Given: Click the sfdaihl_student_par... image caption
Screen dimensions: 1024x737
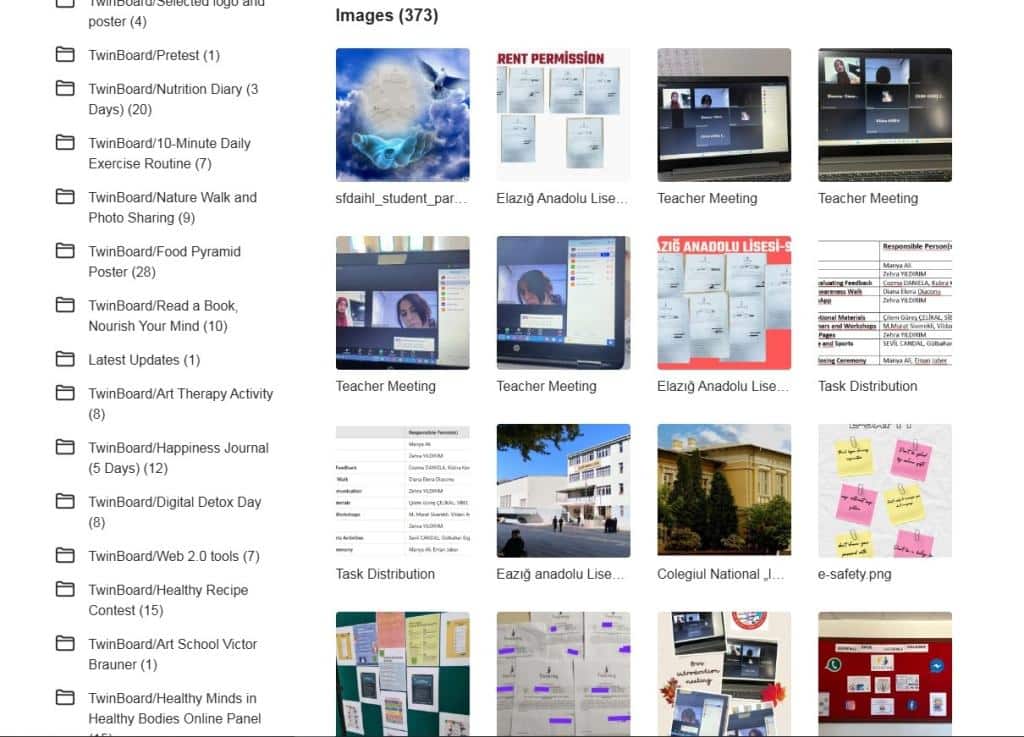Looking at the screenshot, I should click(x=401, y=198).
